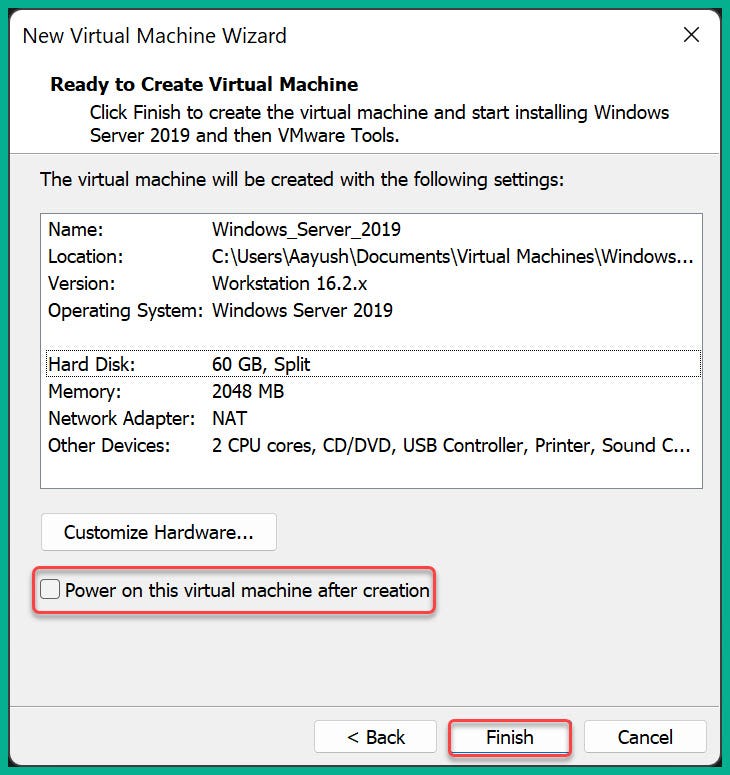Screen dimensions: 730x775
Task: Close the New Virtual Machine Wizard dialog
Action: [x=691, y=35]
